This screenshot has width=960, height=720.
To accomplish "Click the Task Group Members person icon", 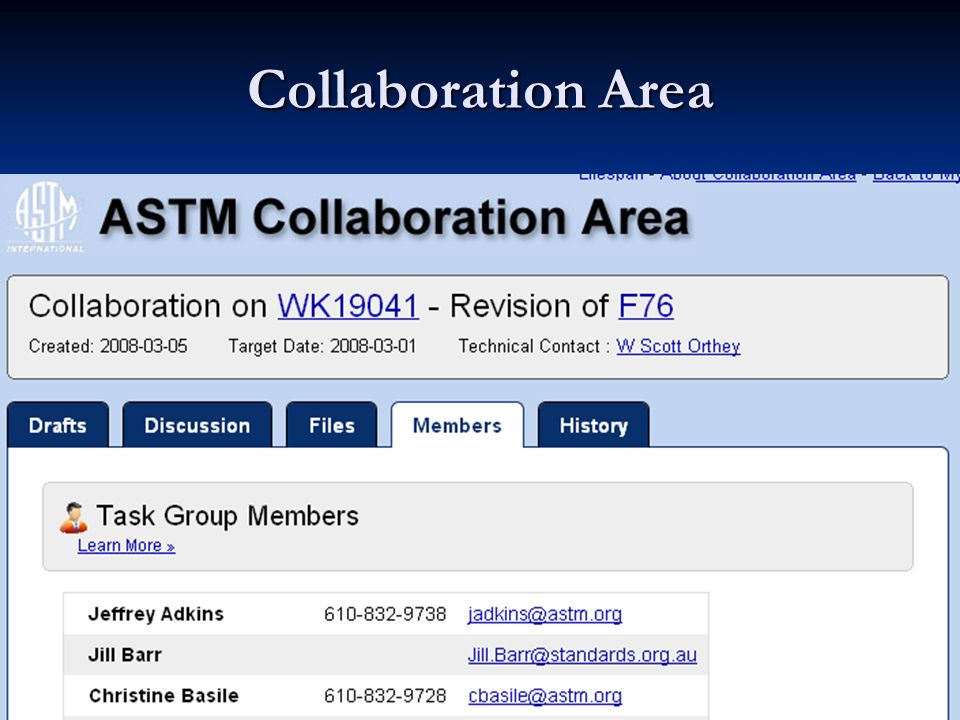I will [73, 517].
